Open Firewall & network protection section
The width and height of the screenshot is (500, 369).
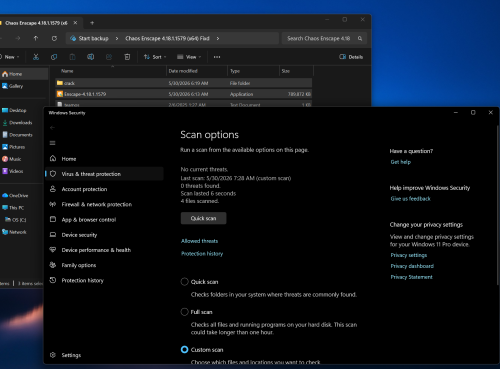pos(104,204)
